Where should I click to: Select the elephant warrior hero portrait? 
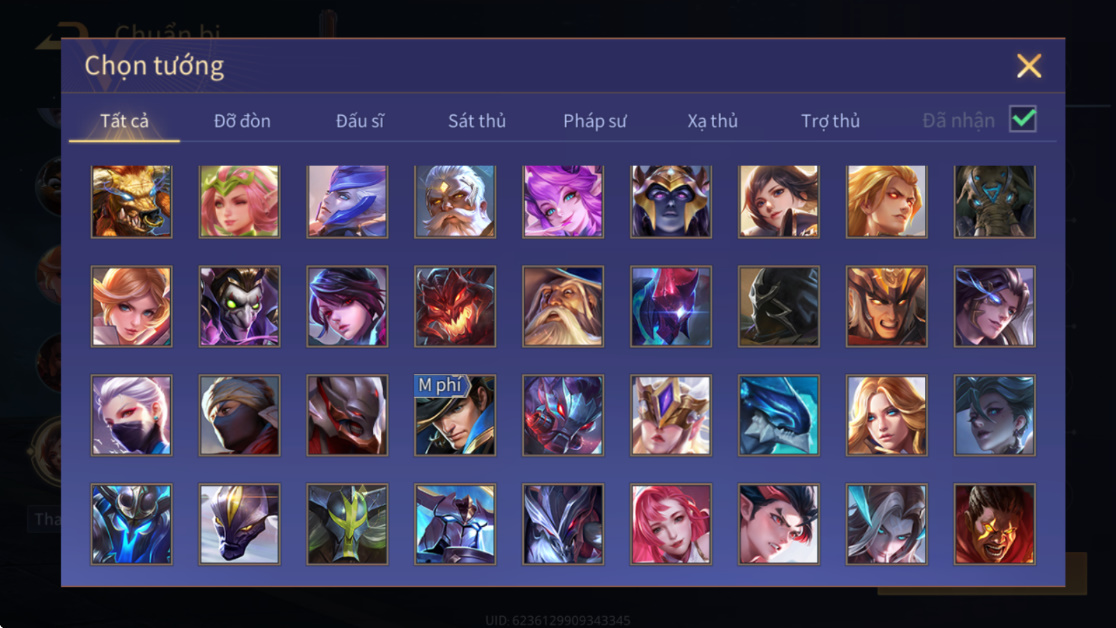(x=994, y=202)
